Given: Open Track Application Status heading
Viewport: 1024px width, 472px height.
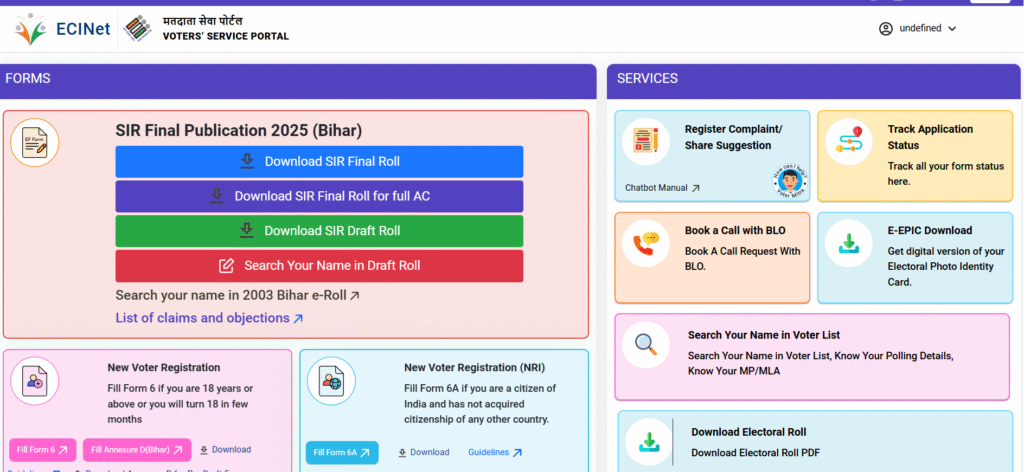Looking at the screenshot, I should click(x=930, y=137).
